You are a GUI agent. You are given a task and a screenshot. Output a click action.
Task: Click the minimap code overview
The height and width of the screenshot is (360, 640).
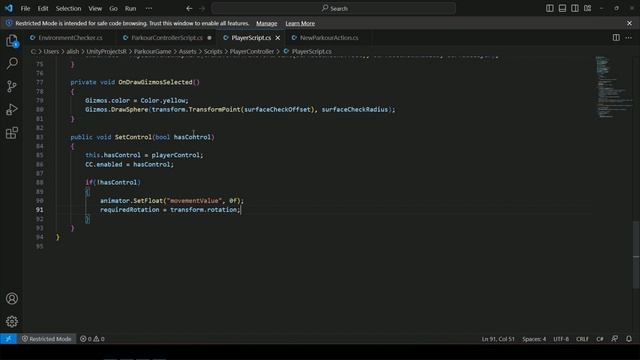click(x=612, y=87)
